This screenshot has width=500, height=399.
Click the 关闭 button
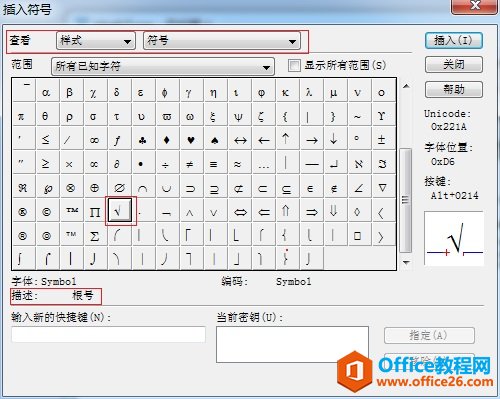click(x=454, y=64)
